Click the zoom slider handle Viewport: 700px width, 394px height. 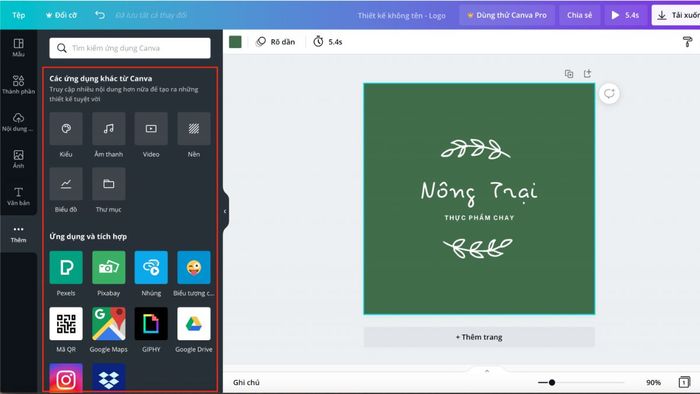coord(552,382)
